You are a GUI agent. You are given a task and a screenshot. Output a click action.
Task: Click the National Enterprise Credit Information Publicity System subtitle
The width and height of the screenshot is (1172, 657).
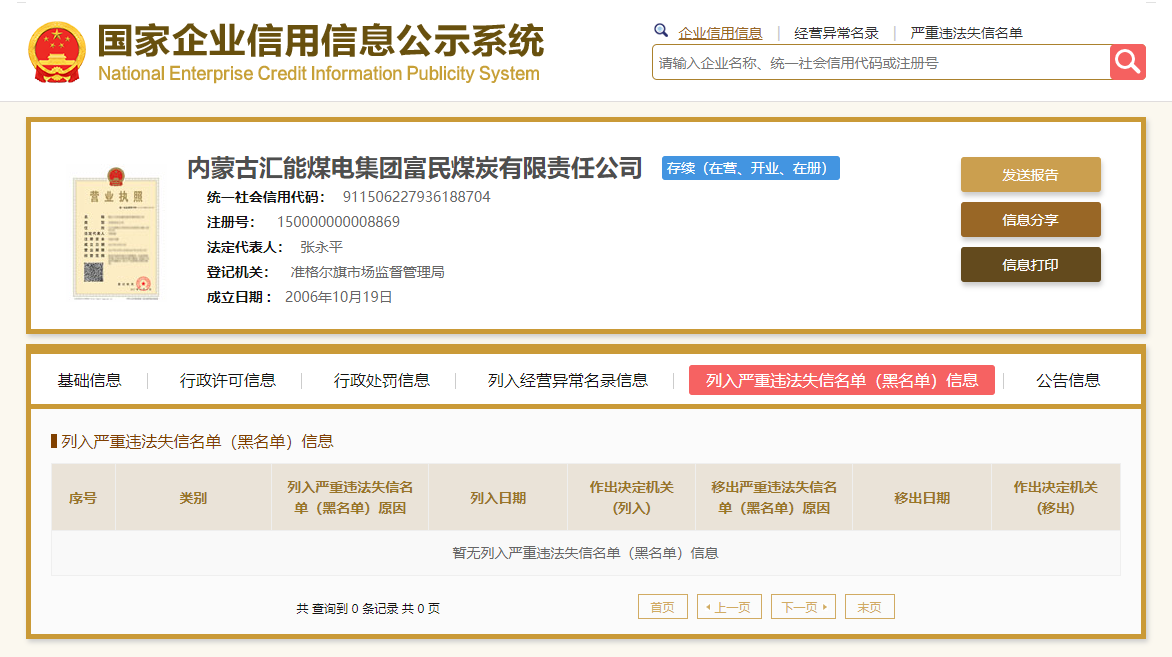(x=318, y=74)
